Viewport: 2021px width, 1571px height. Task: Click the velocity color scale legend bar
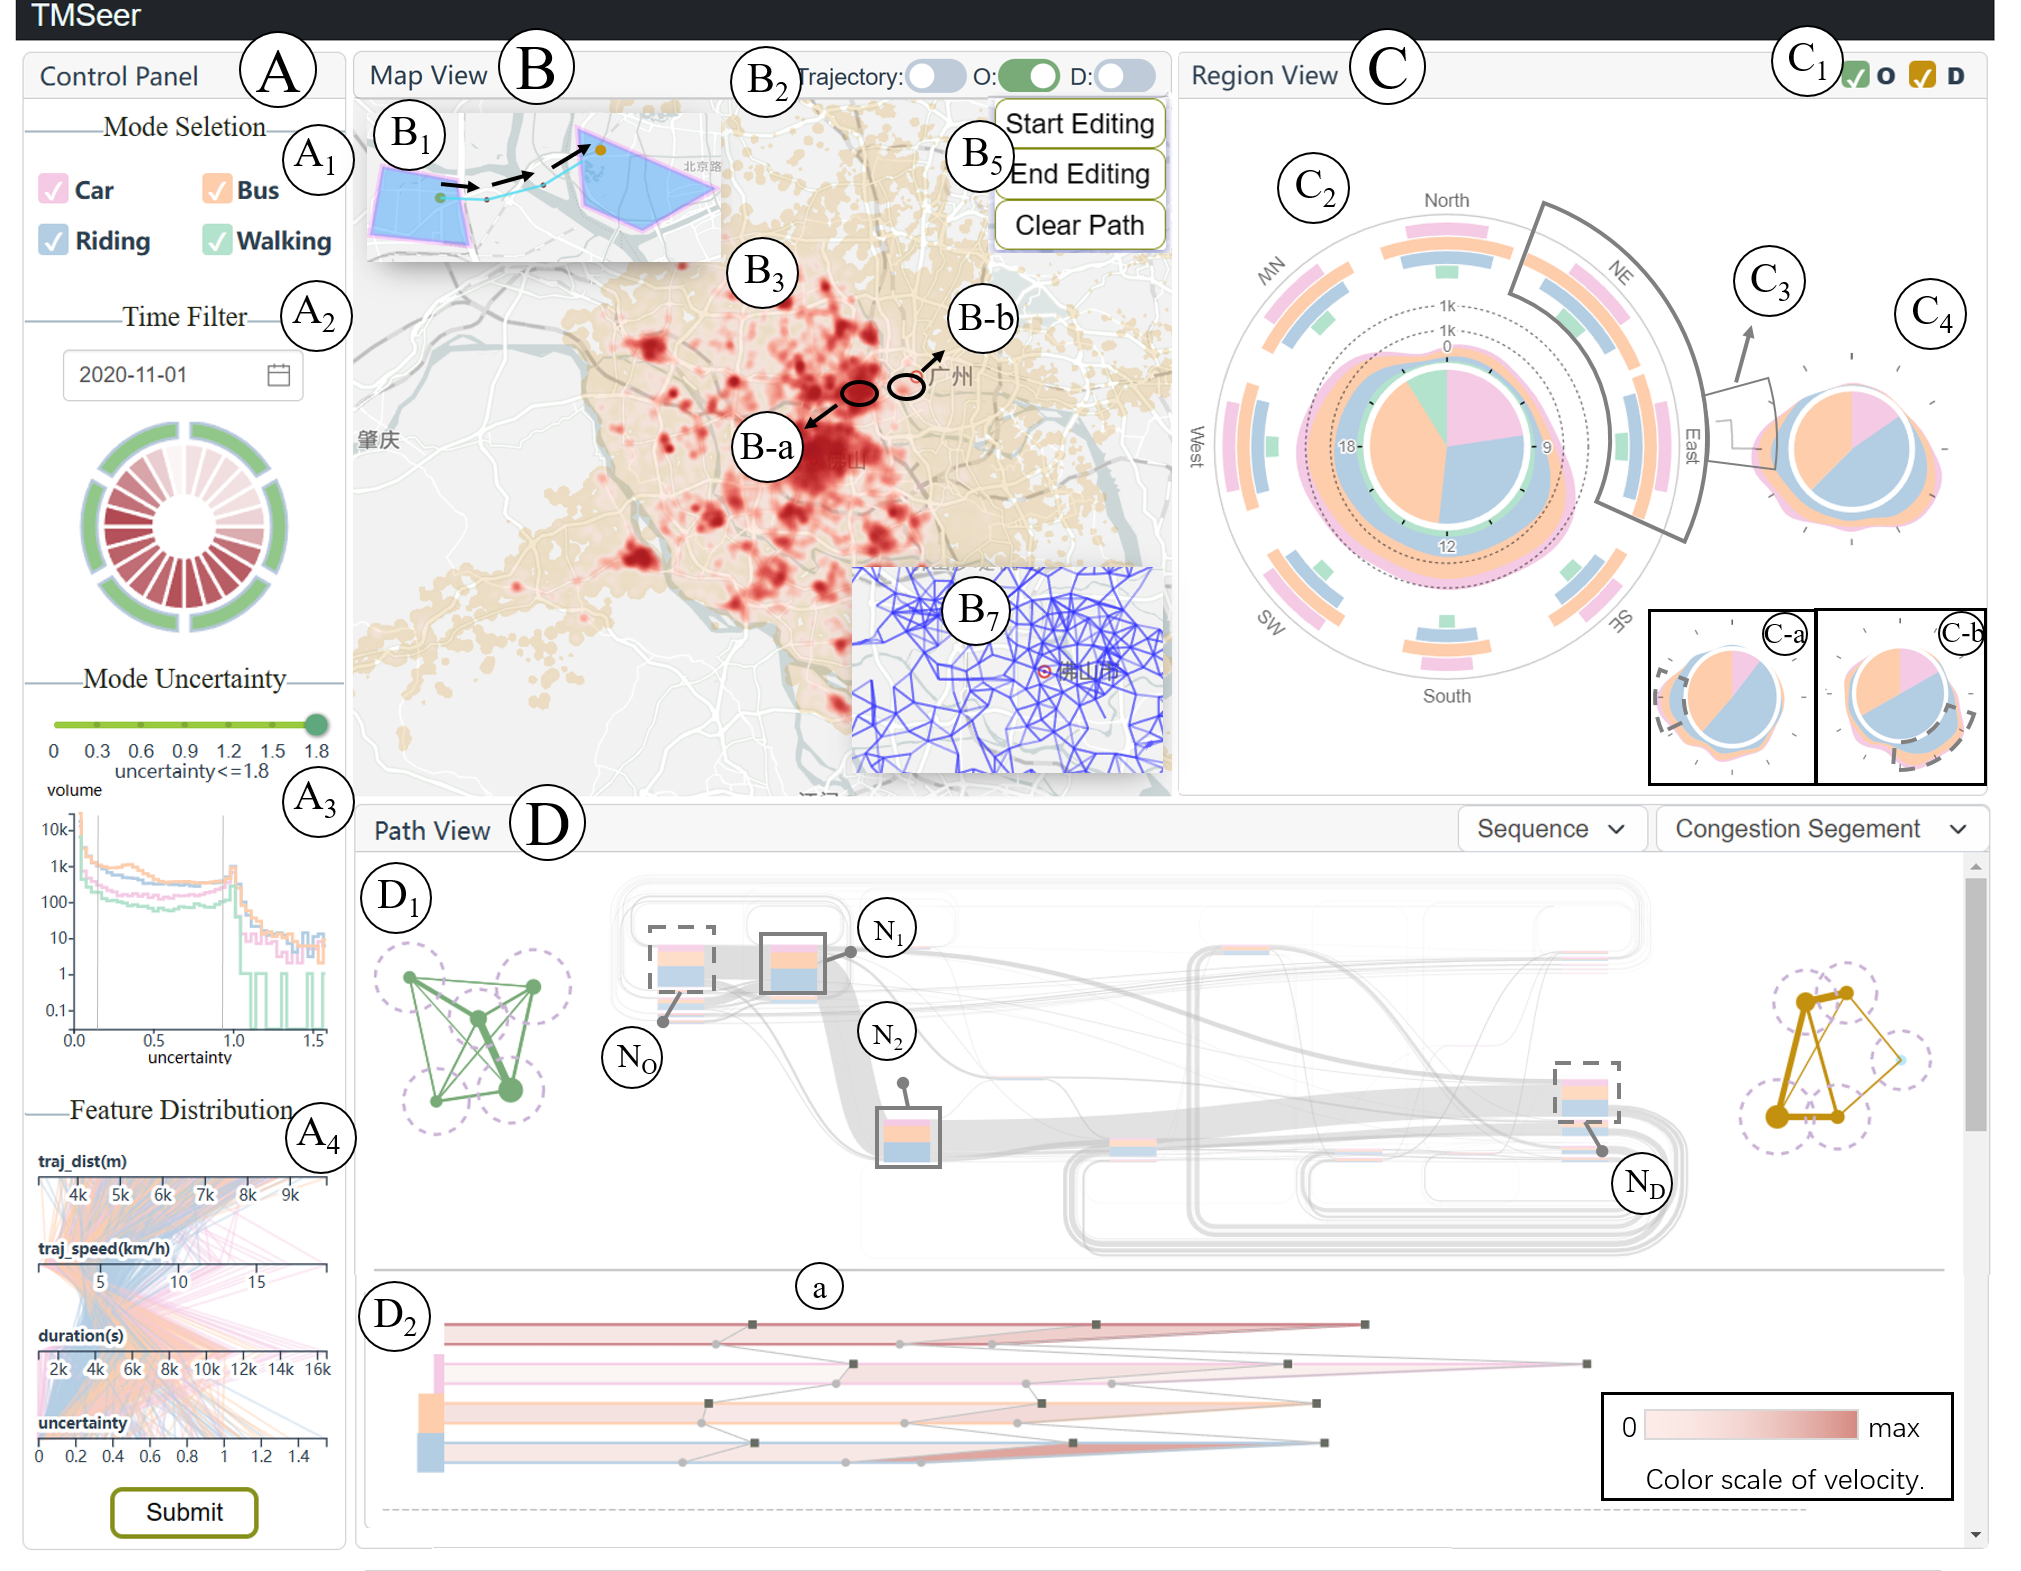[x=1751, y=1425]
